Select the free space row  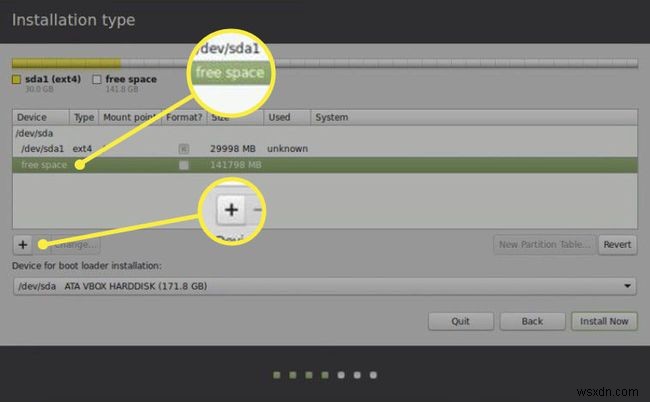[325, 165]
